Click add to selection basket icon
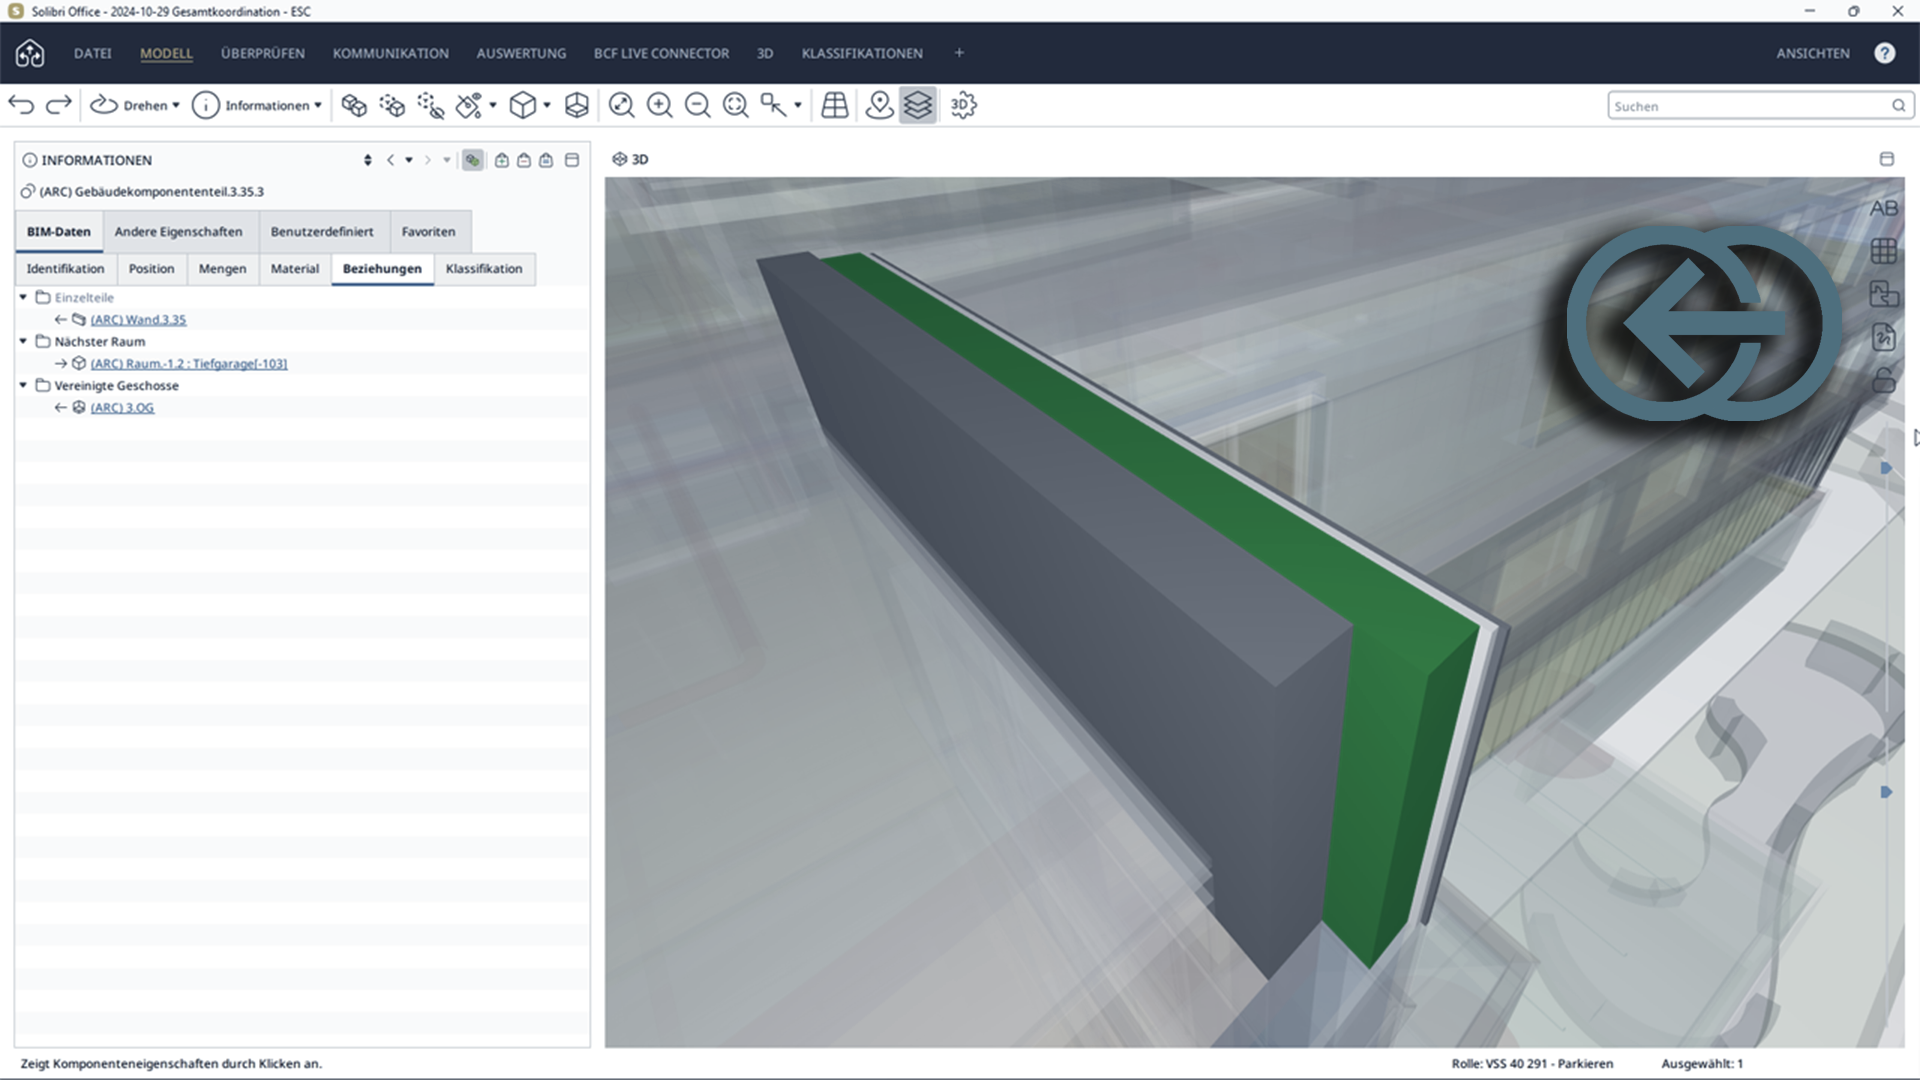Image resolution: width=1920 pixels, height=1080 pixels. 502,160
